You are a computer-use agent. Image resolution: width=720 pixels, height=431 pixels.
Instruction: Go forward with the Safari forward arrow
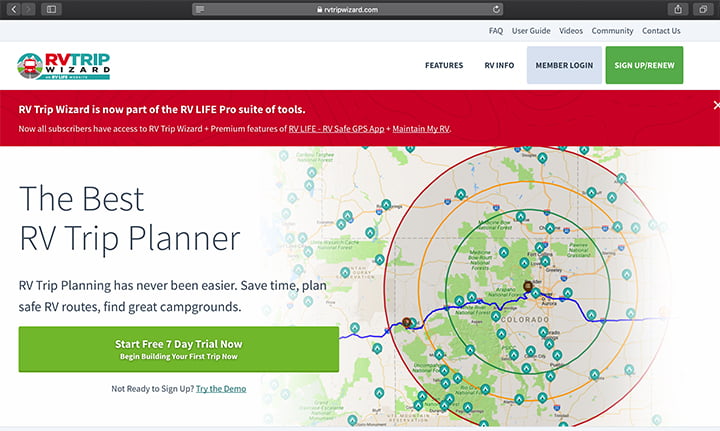28,9
